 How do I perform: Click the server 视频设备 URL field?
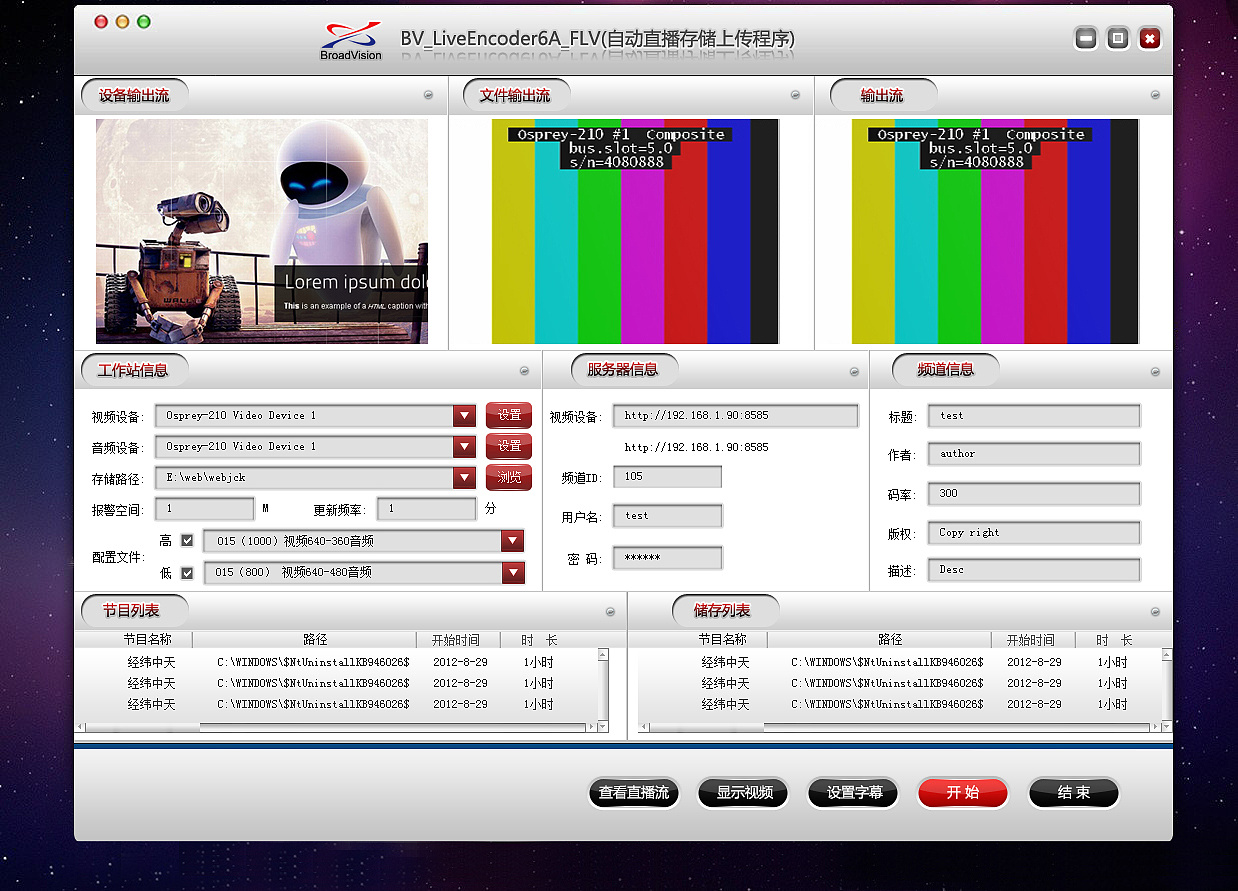coord(736,416)
